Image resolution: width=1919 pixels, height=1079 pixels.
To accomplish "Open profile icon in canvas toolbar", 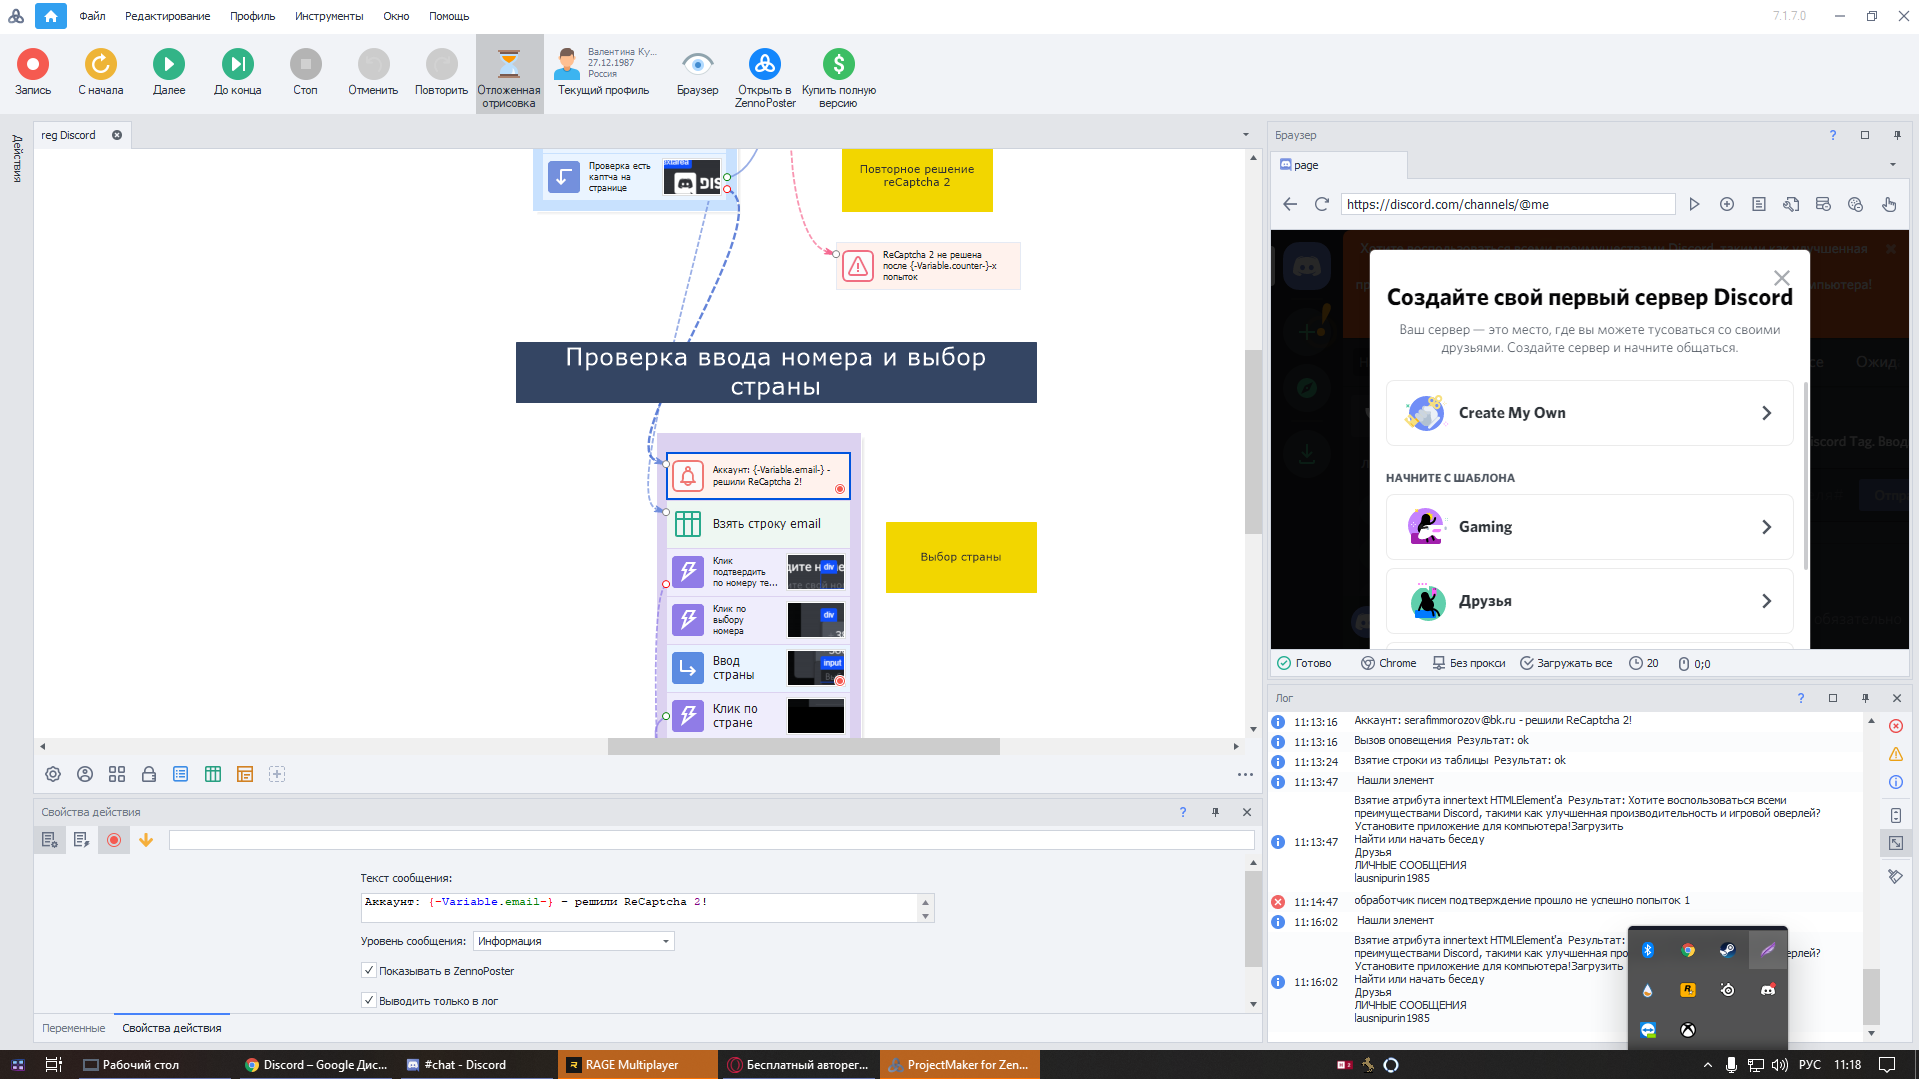I will [85, 774].
